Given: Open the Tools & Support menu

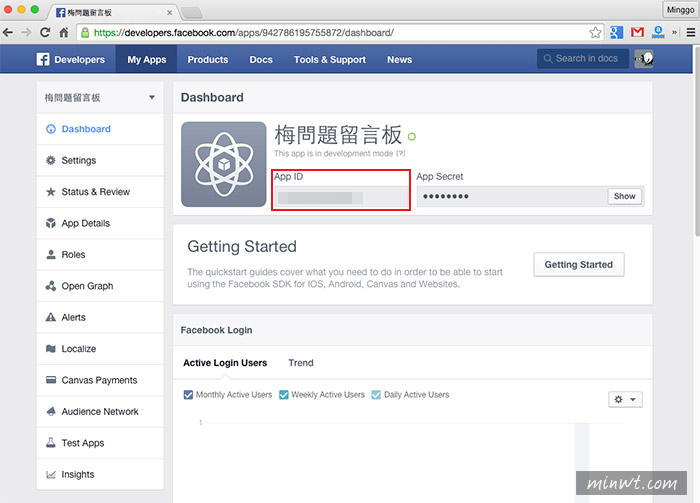Looking at the screenshot, I should tap(330, 59).
